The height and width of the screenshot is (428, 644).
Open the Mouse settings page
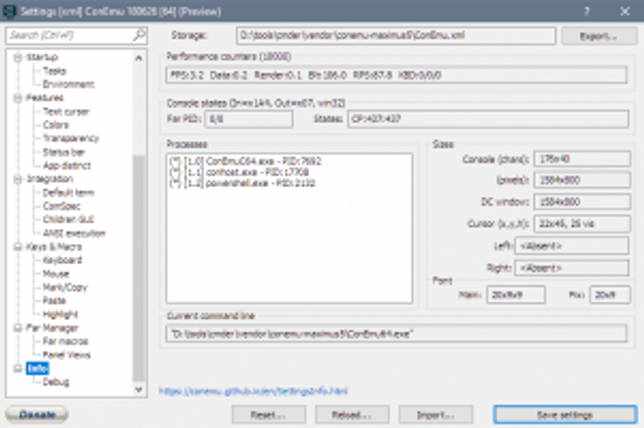click(56, 274)
